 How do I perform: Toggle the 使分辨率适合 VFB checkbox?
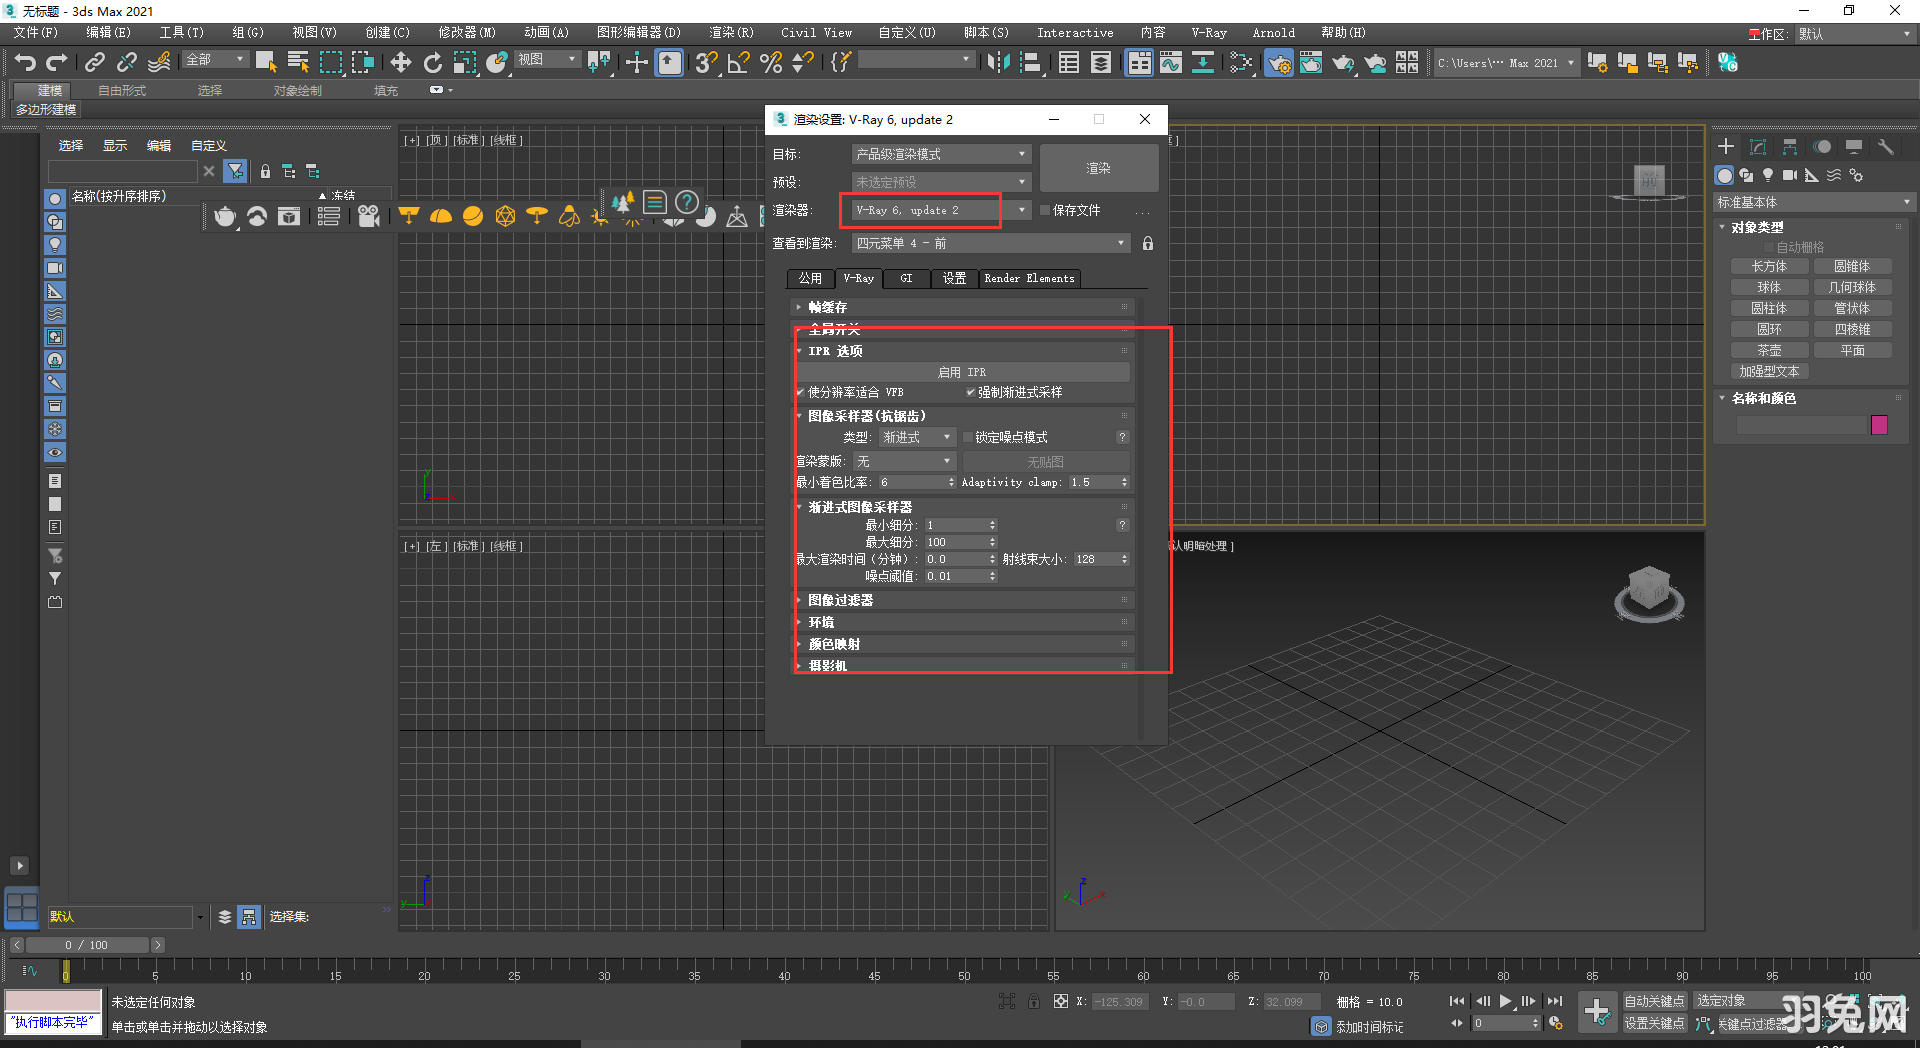[800, 392]
